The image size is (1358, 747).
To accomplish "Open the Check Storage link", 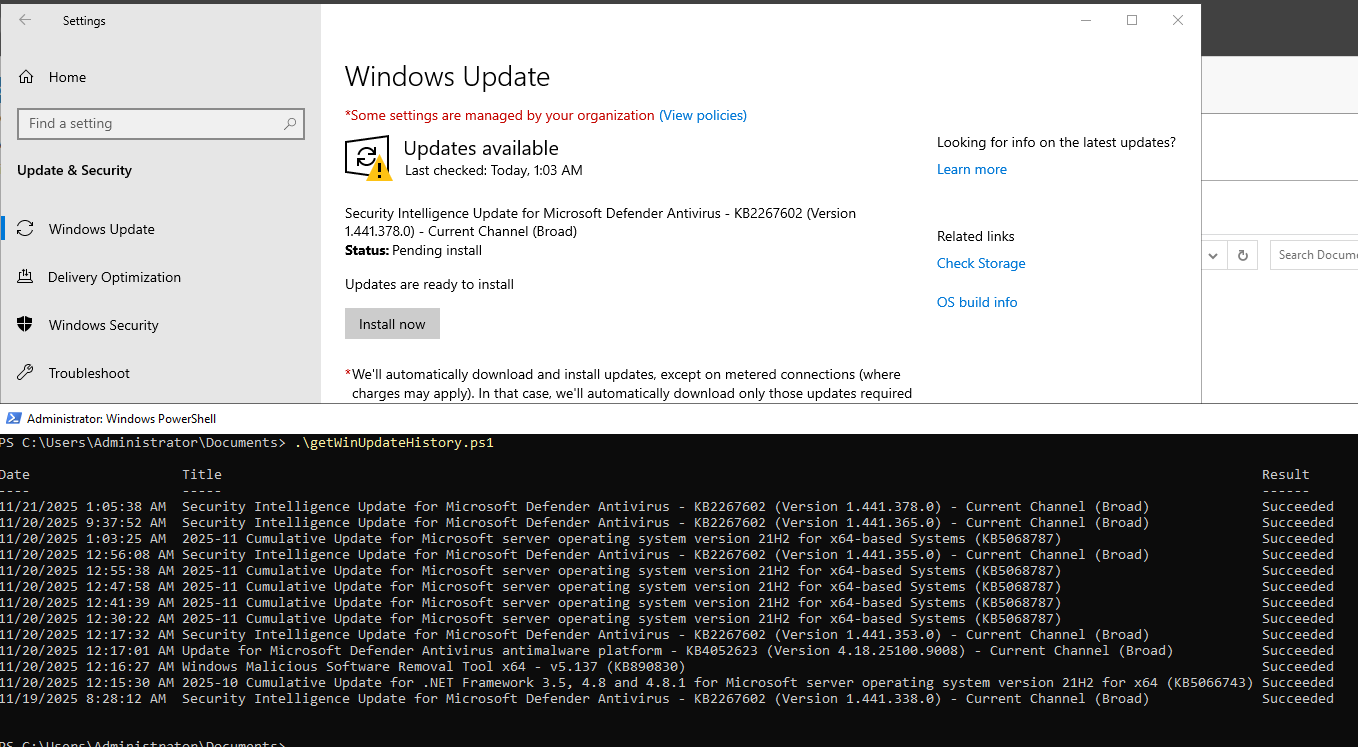I will click(x=981, y=263).
